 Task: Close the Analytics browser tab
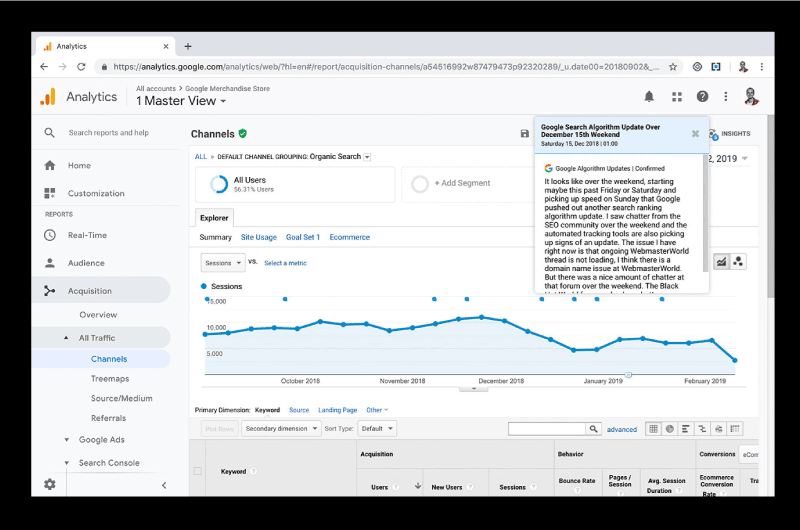tap(166, 46)
